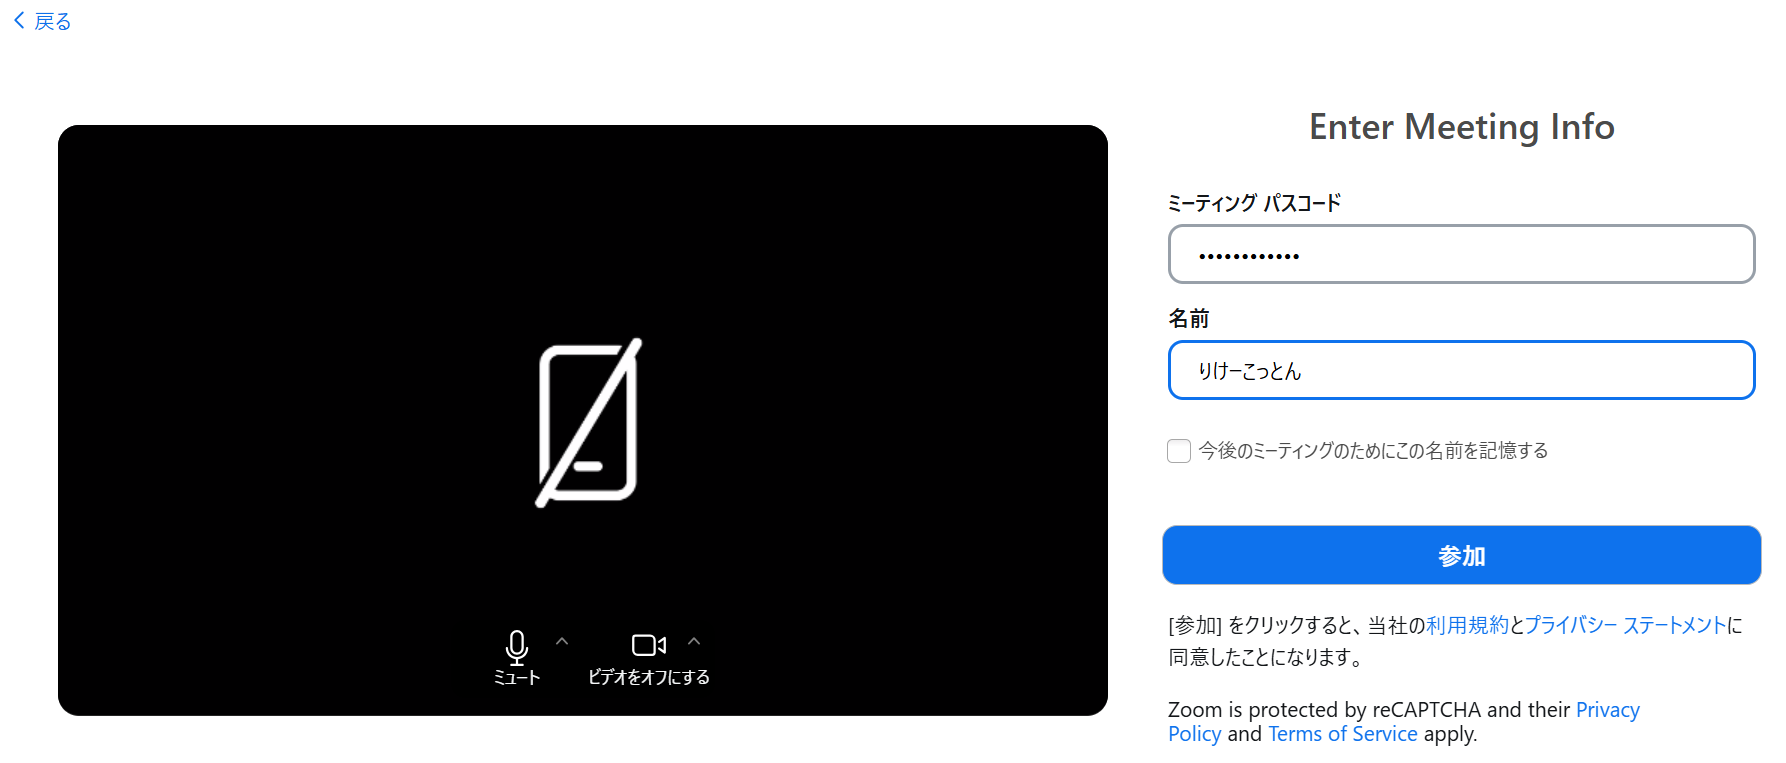Open the Privacy Policy reCAPTCHA link
This screenshot has width=1786, height=763.
(x=1608, y=710)
